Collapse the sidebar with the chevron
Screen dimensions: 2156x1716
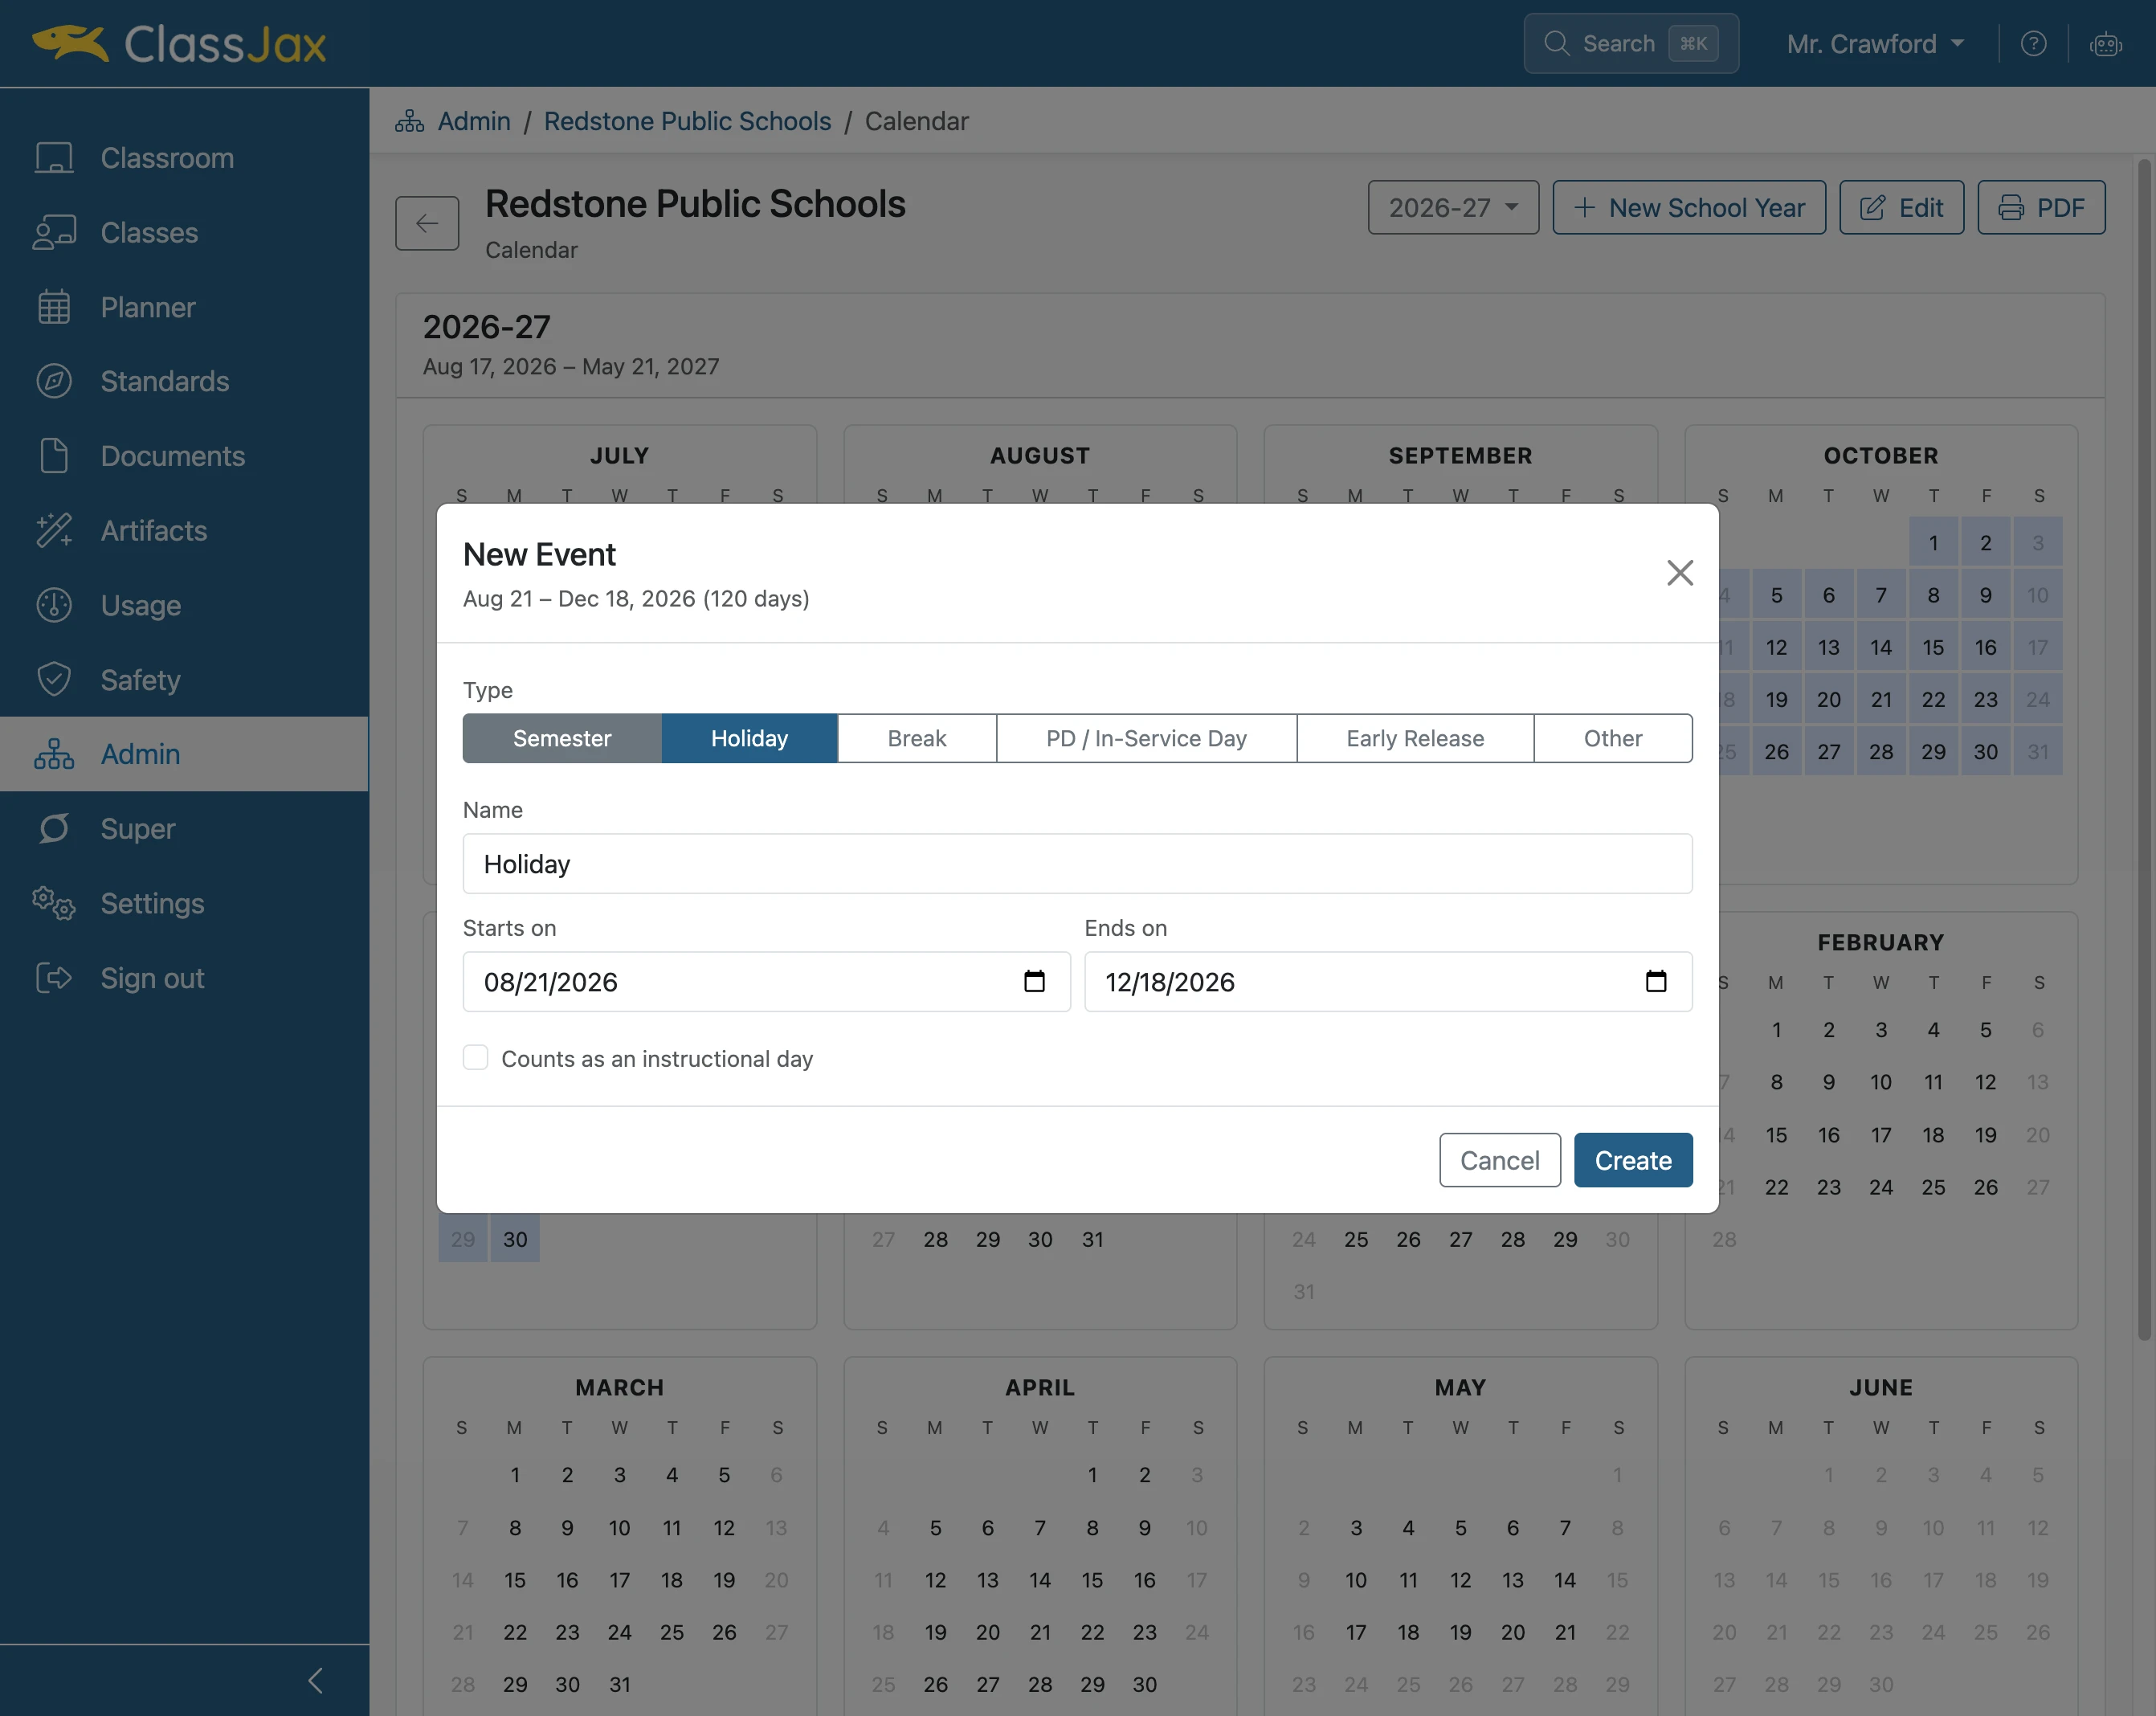tap(316, 1681)
